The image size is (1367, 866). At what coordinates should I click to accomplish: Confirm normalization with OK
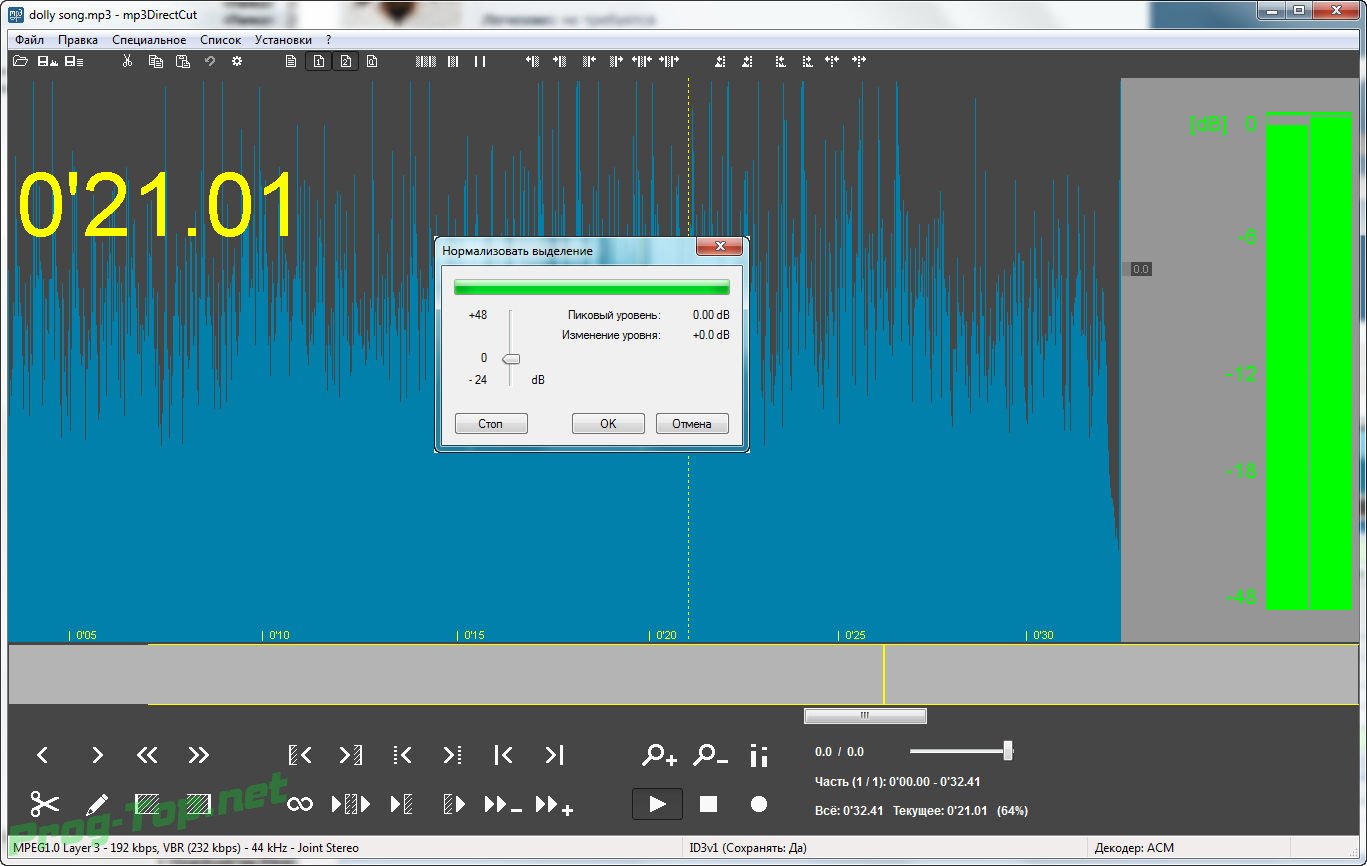point(608,424)
